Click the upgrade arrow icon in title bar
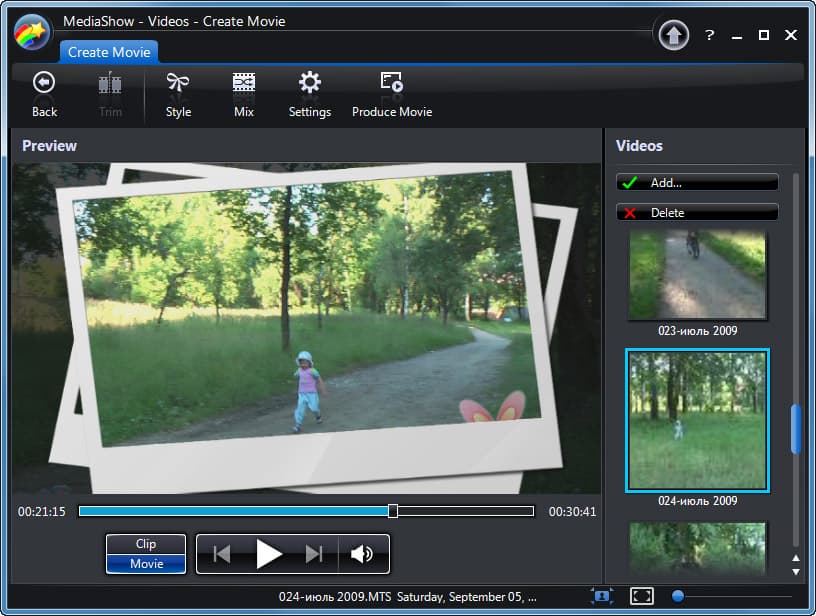The height and width of the screenshot is (616, 816). coord(673,35)
